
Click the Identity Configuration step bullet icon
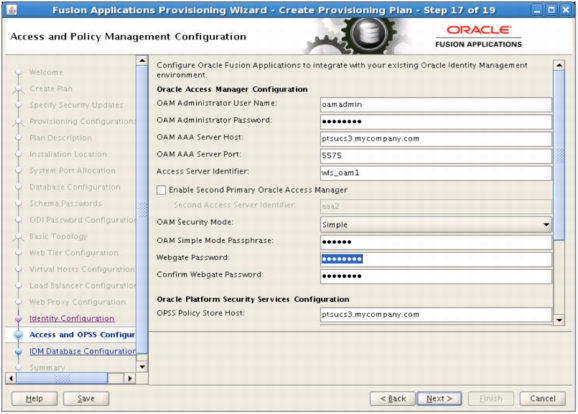[18, 319]
